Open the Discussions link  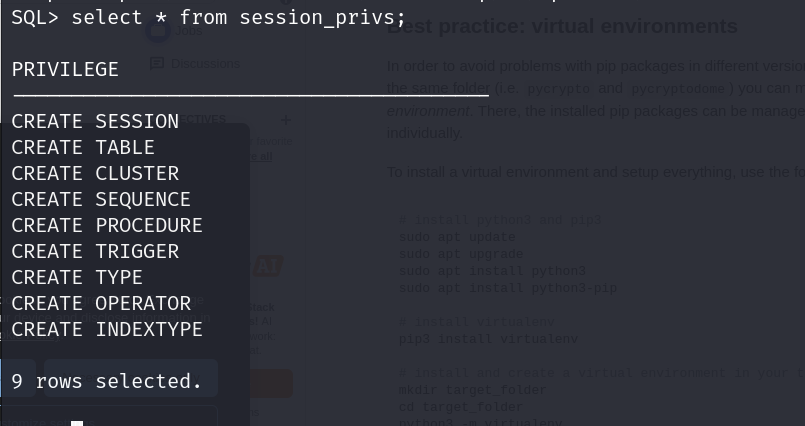click(204, 64)
